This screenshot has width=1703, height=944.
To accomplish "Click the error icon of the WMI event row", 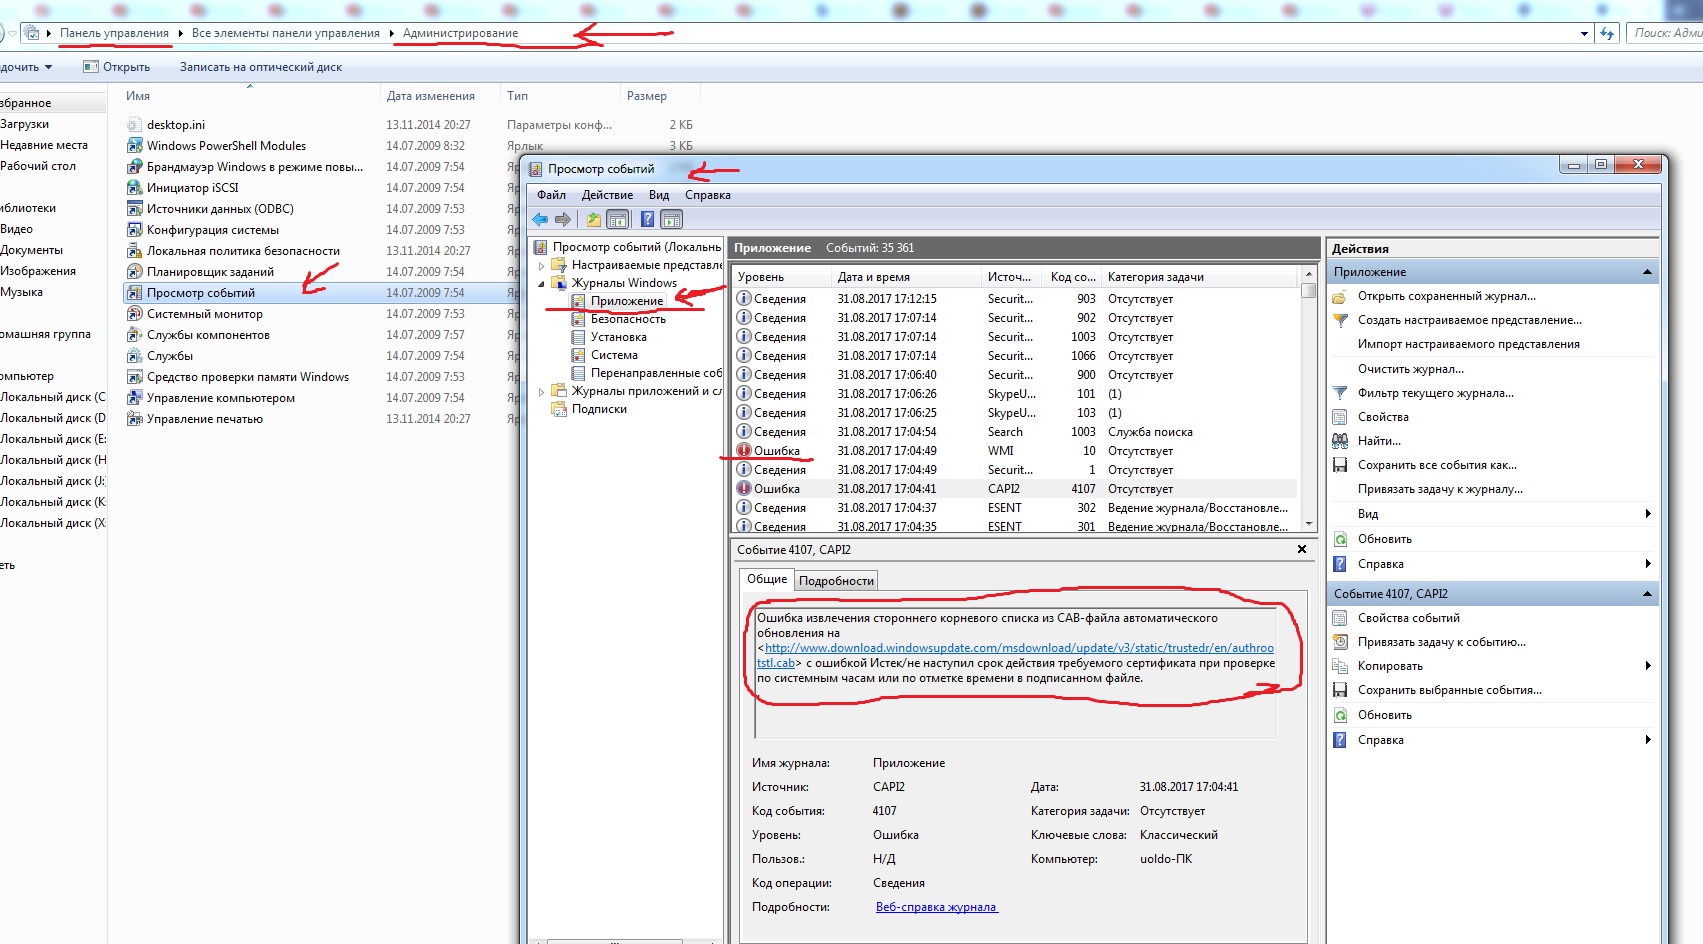I will pyautogui.click(x=744, y=450).
